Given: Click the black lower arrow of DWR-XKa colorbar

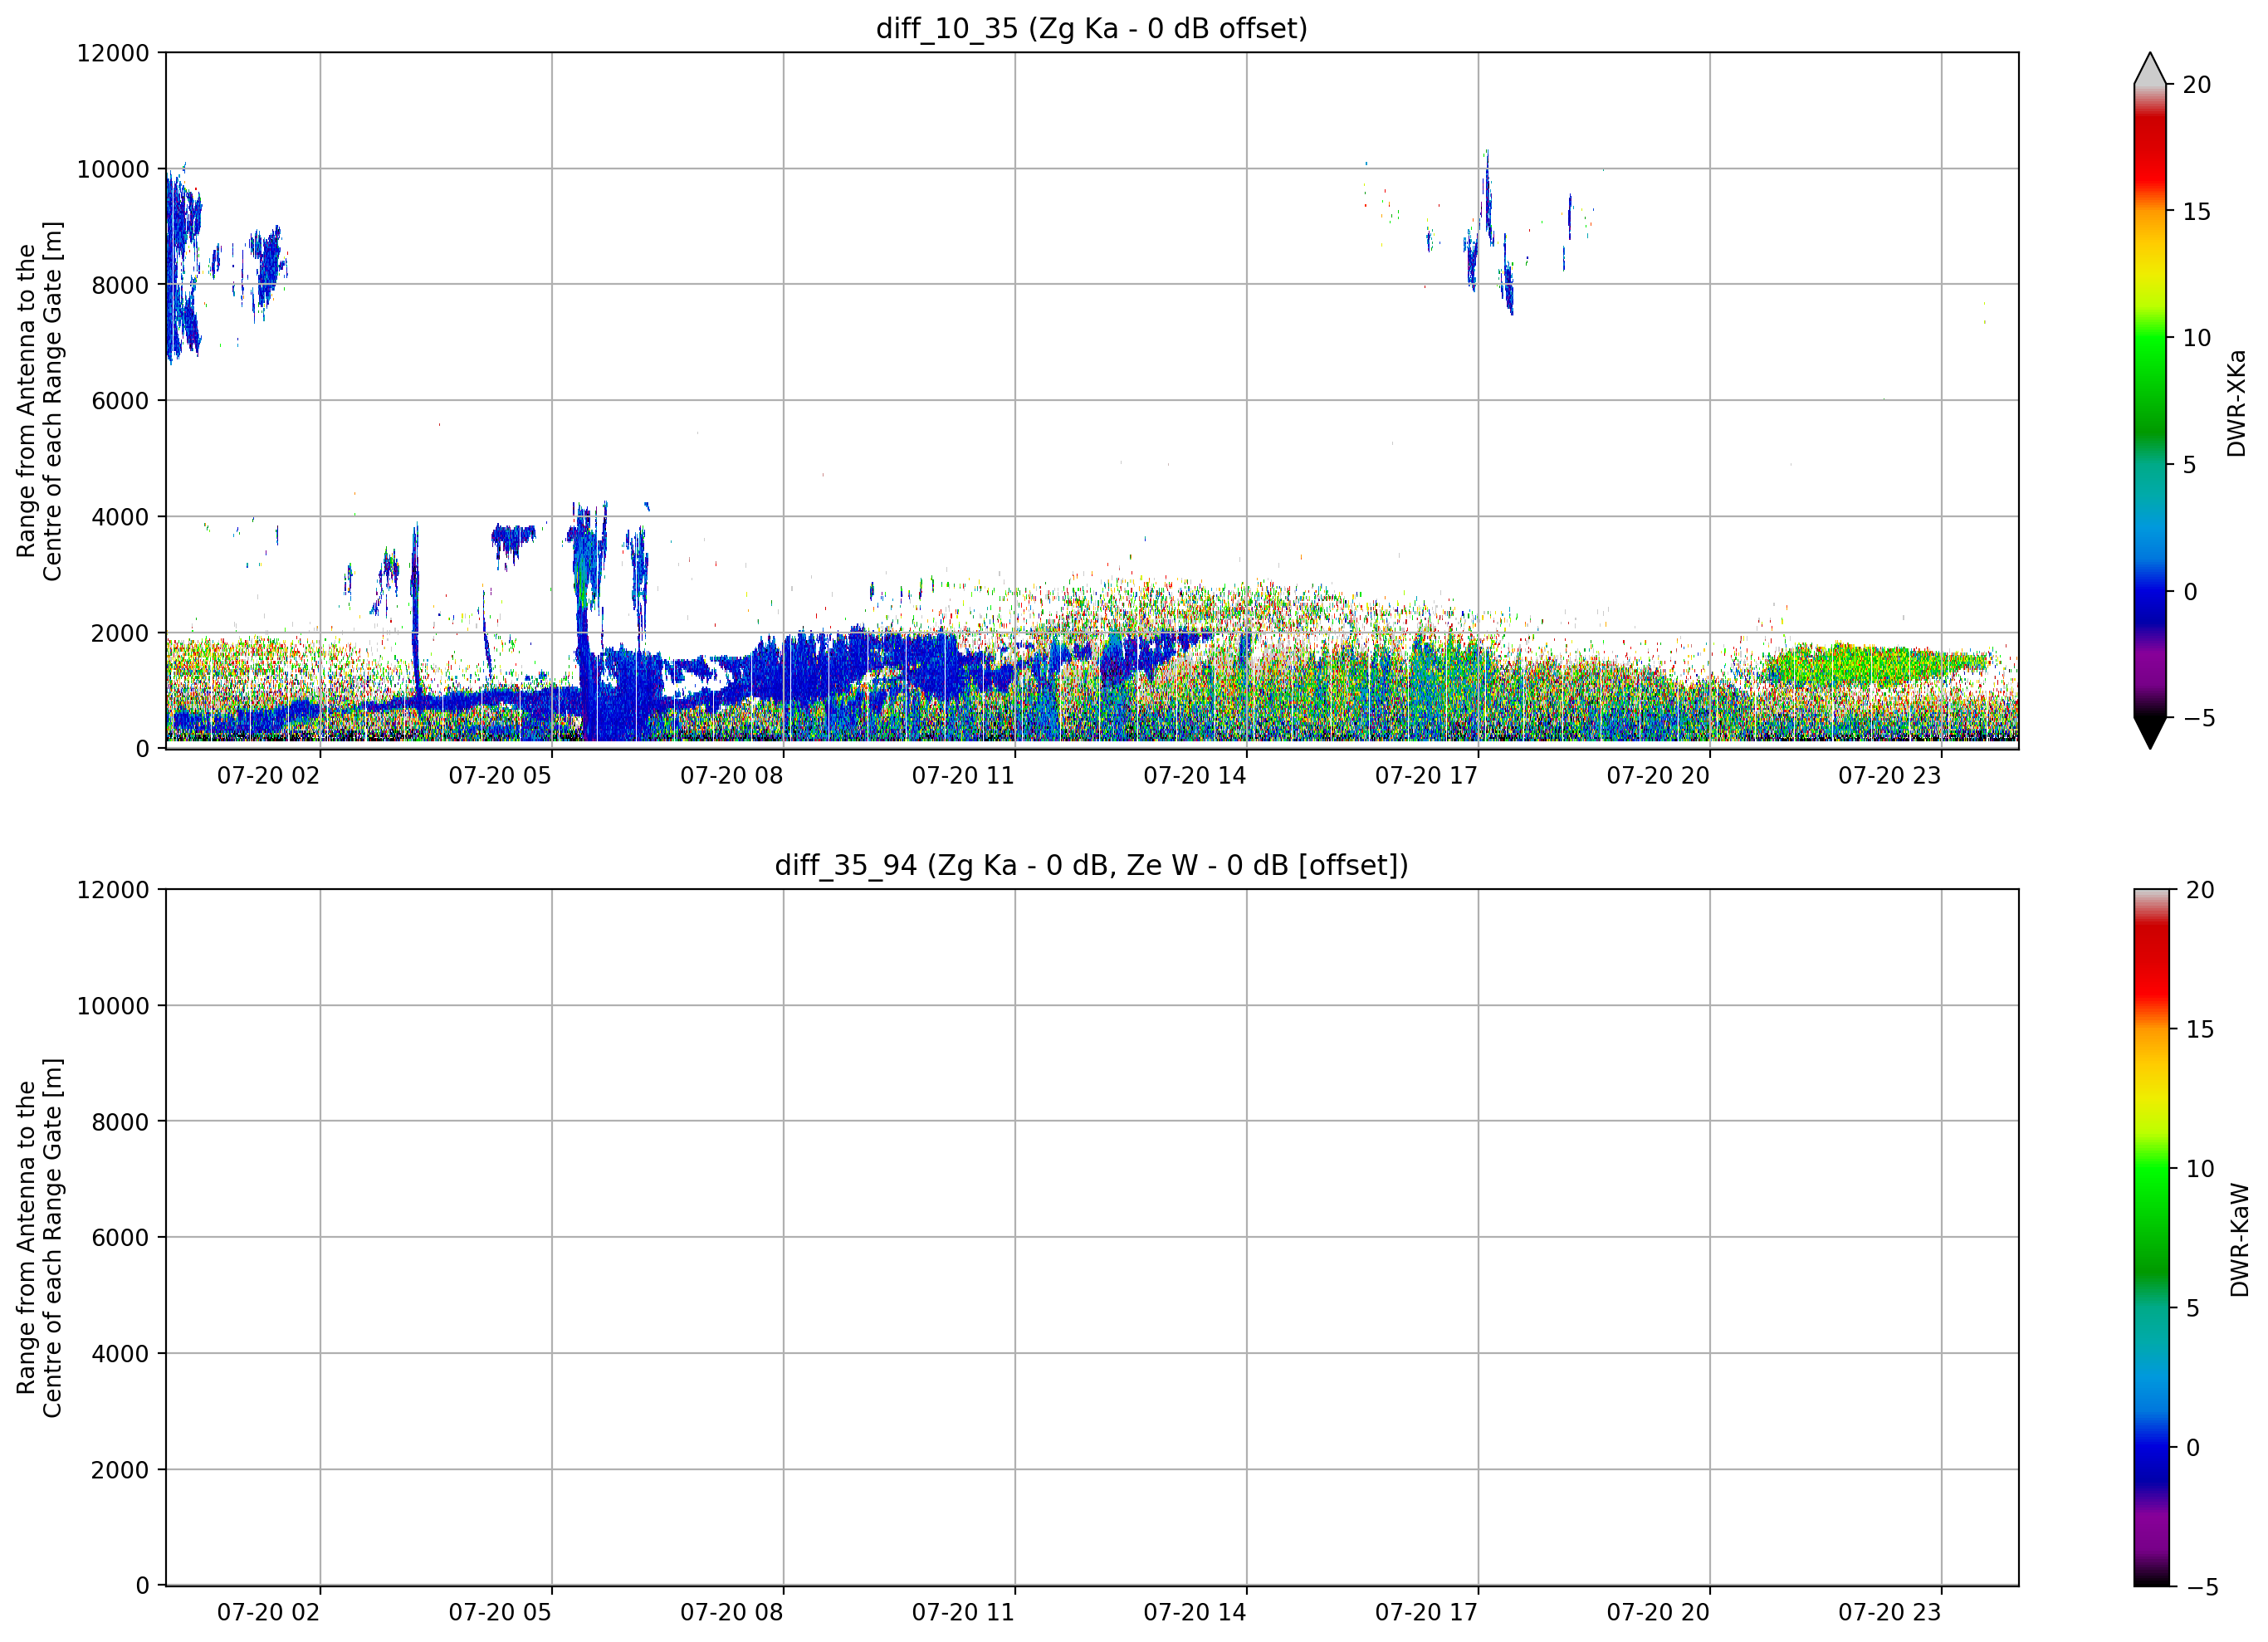Looking at the screenshot, I should tap(2149, 733).
